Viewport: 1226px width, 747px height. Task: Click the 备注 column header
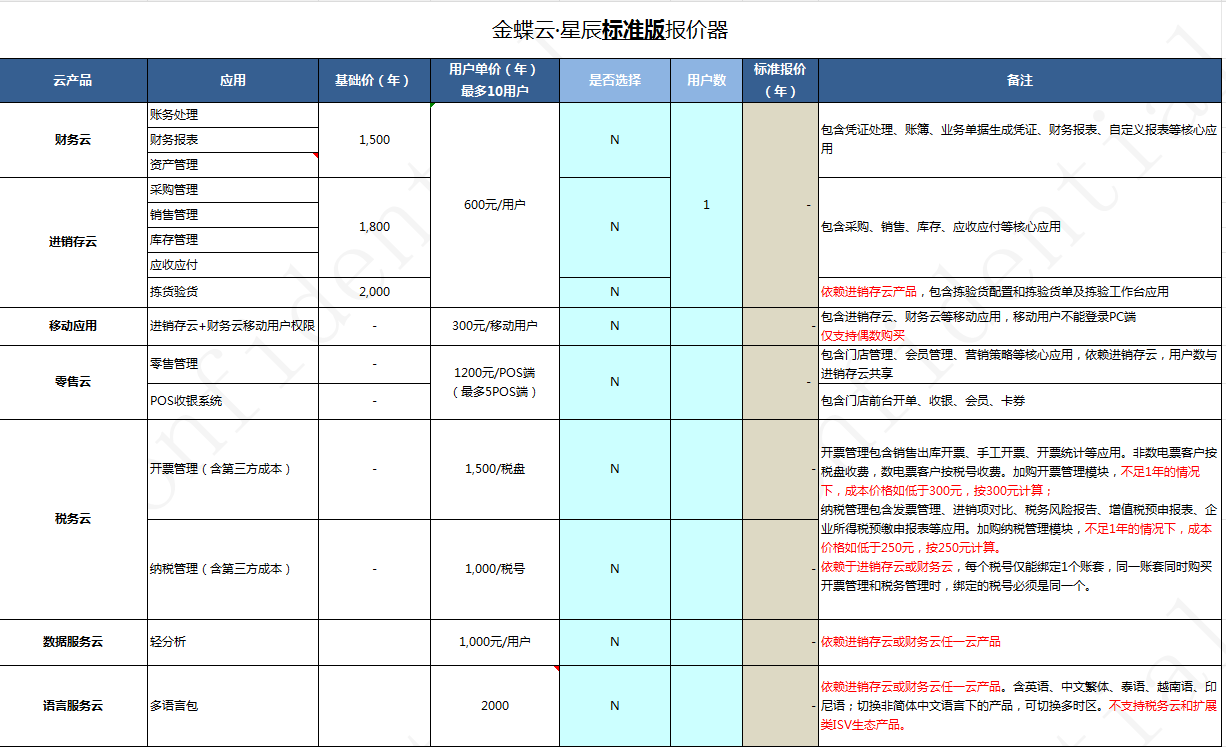pyautogui.click(x=1018, y=80)
